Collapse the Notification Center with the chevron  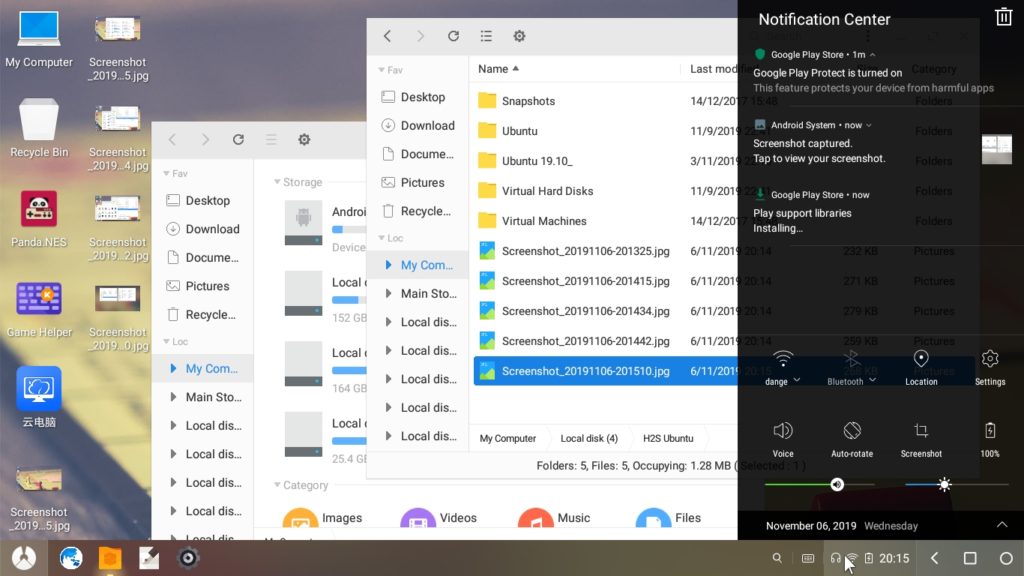pyautogui.click(x=1002, y=525)
